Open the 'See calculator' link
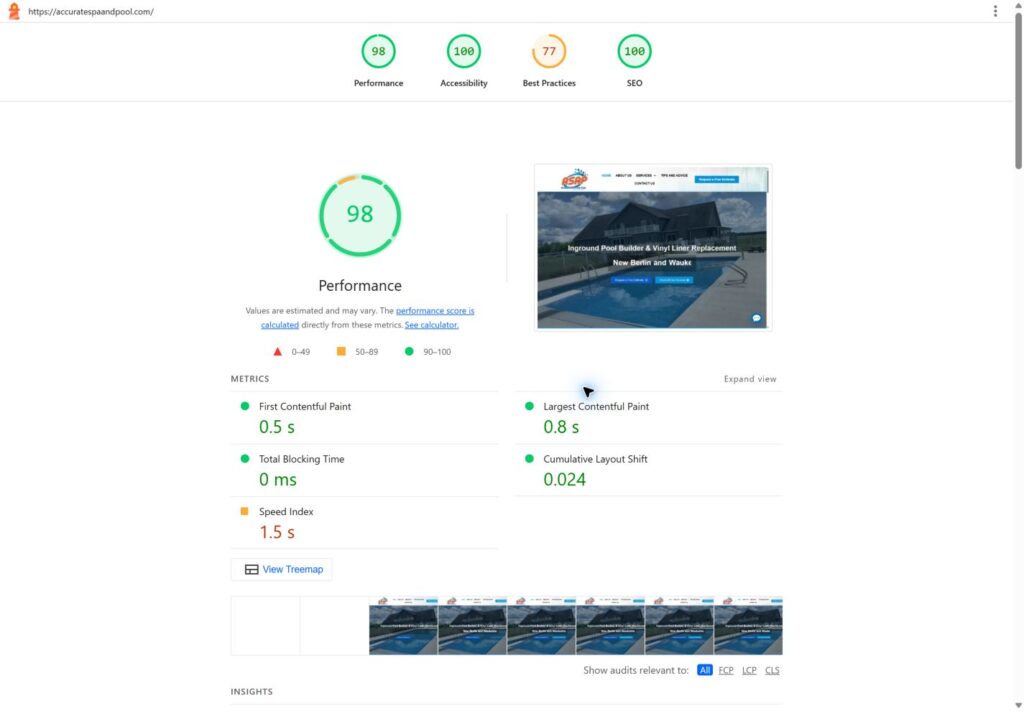Viewport: 1024px width, 711px height. (432, 324)
